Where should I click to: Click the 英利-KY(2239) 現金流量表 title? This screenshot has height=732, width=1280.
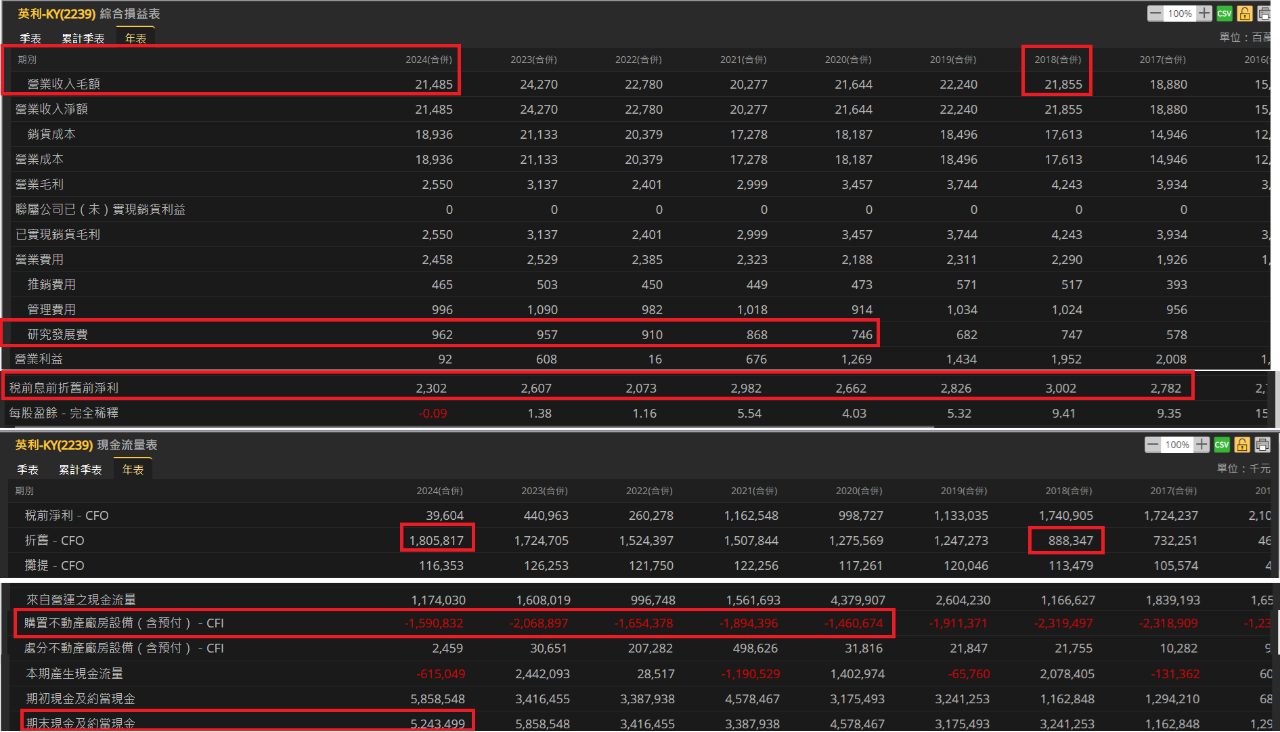coord(87,446)
